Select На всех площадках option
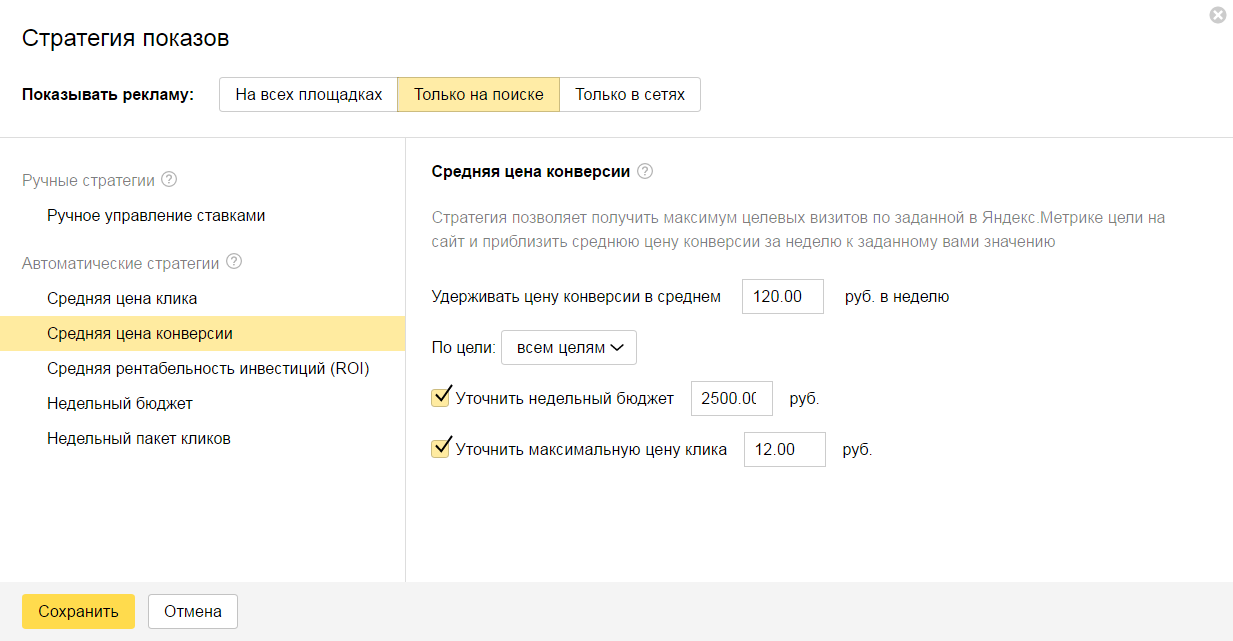Image resolution: width=1233 pixels, height=641 pixels. (x=309, y=95)
